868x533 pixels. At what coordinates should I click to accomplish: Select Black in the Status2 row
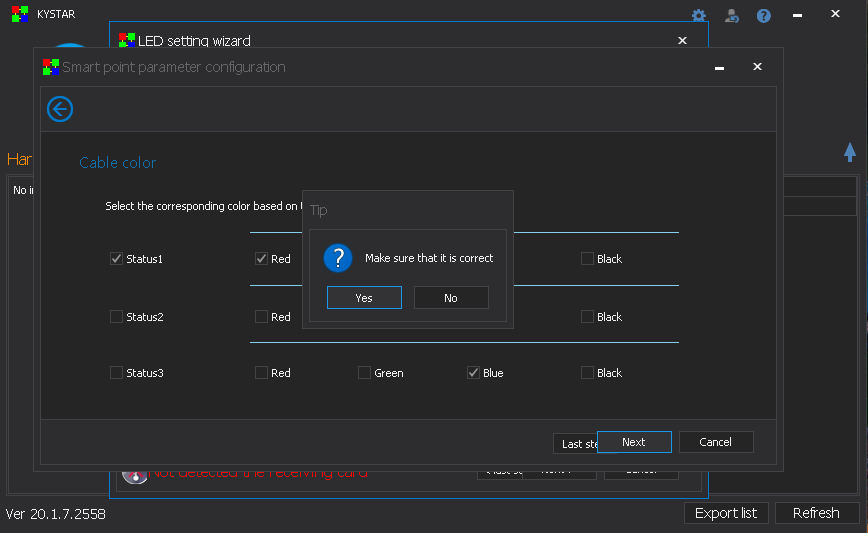point(587,317)
